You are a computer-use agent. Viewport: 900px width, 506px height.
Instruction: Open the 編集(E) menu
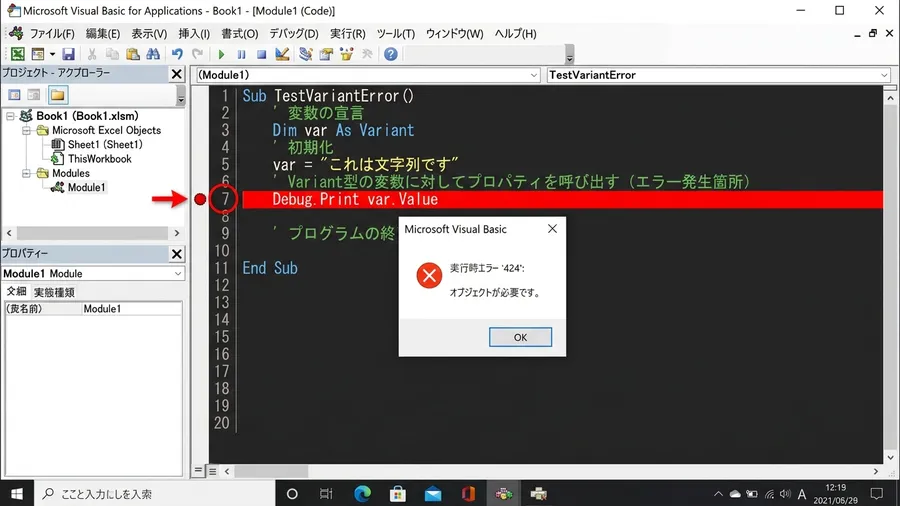coord(103,34)
